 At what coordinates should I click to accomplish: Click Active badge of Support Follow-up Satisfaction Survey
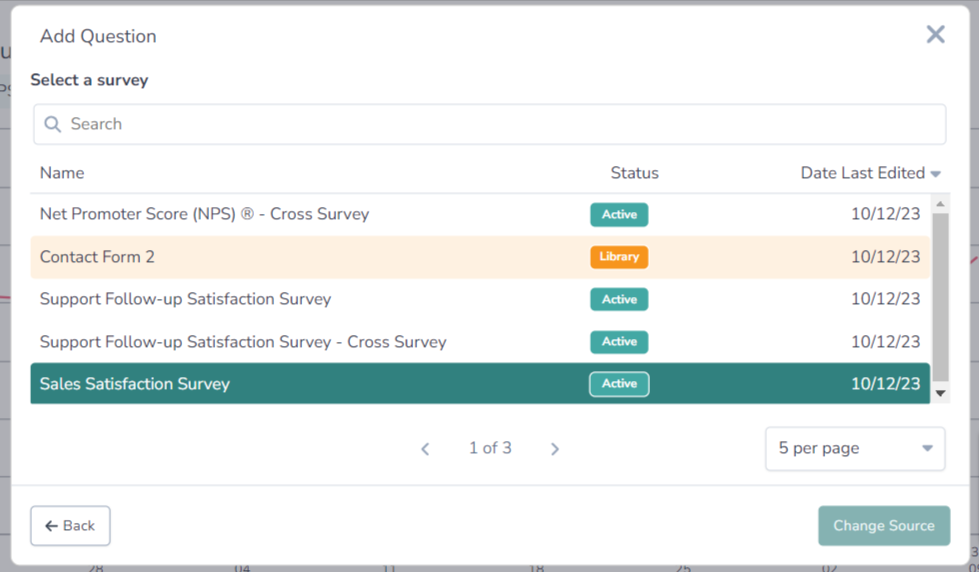tap(619, 299)
